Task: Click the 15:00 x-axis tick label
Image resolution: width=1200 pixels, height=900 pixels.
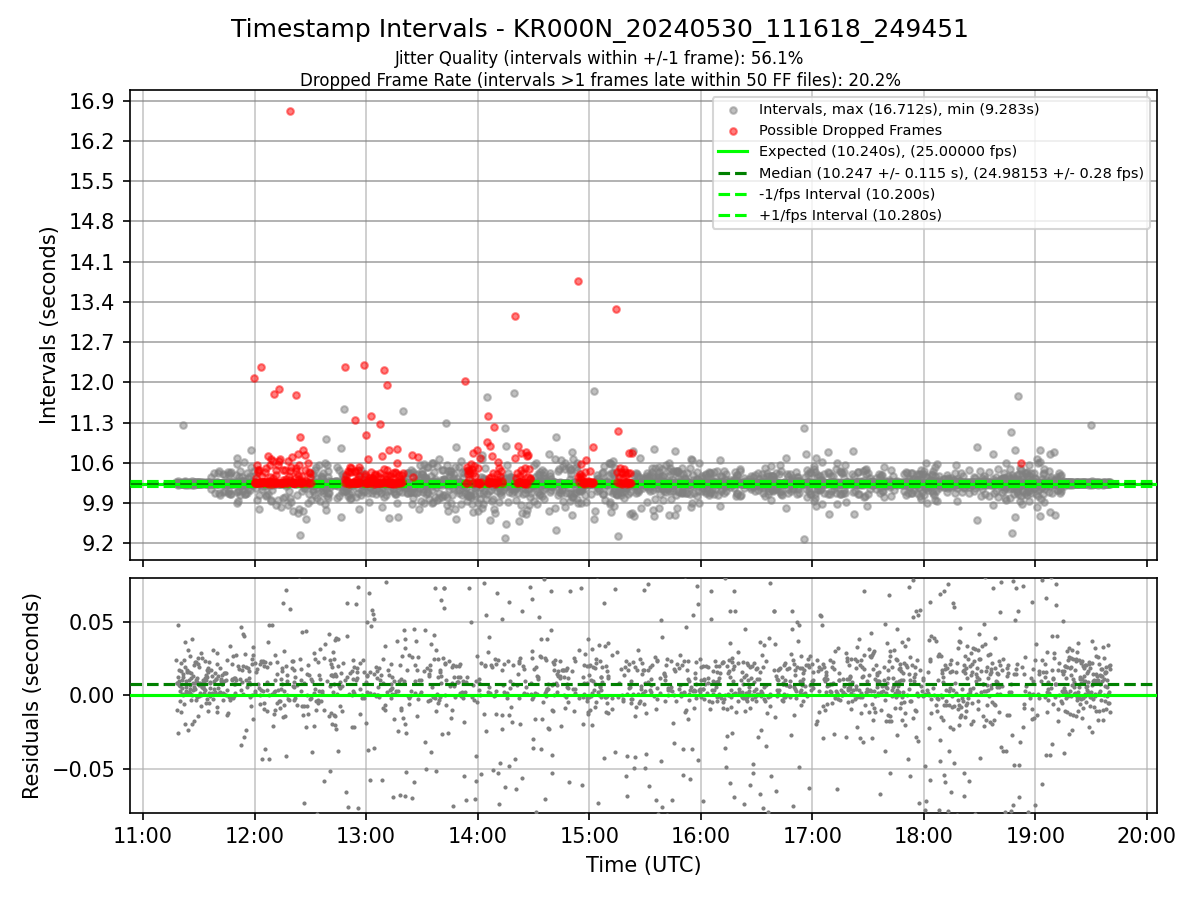Action: [588, 835]
